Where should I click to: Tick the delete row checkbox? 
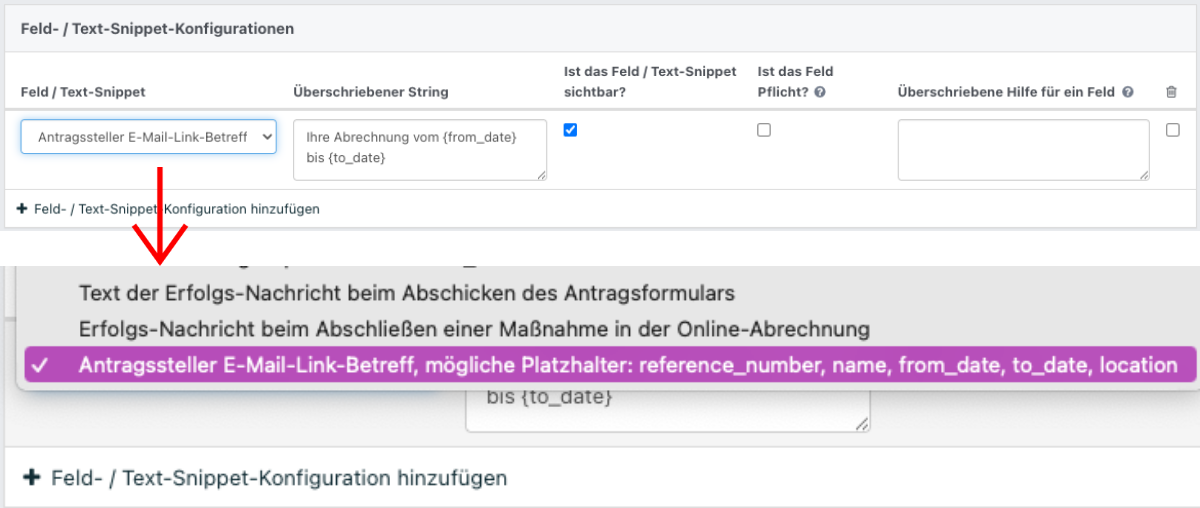click(1173, 130)
